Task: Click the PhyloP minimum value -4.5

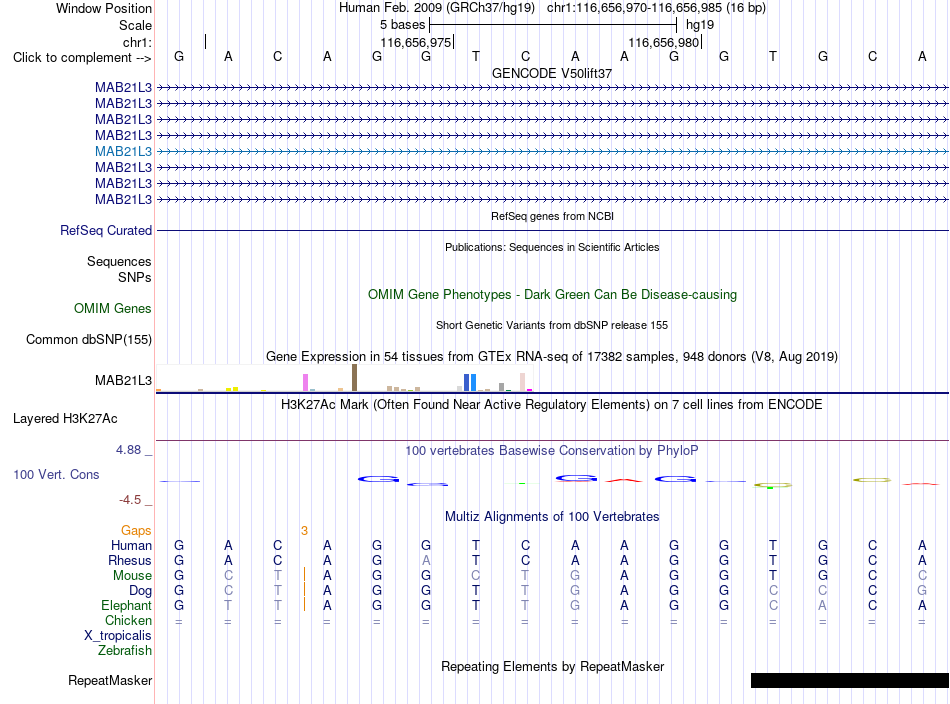Action: click(x=130, y=500)
